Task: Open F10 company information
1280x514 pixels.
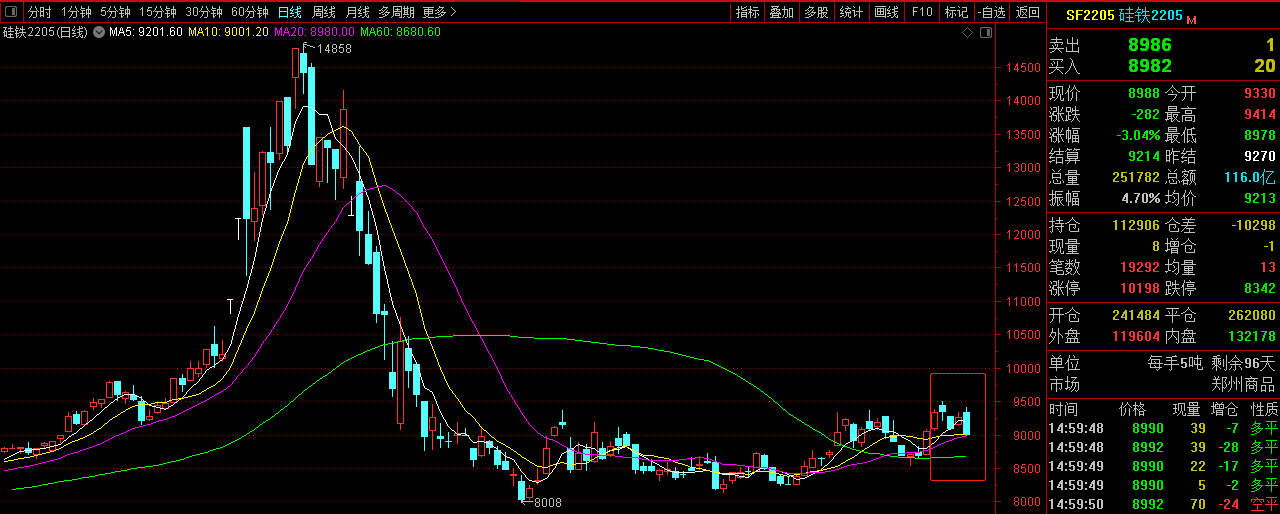Action: click(x=921, y=12)
